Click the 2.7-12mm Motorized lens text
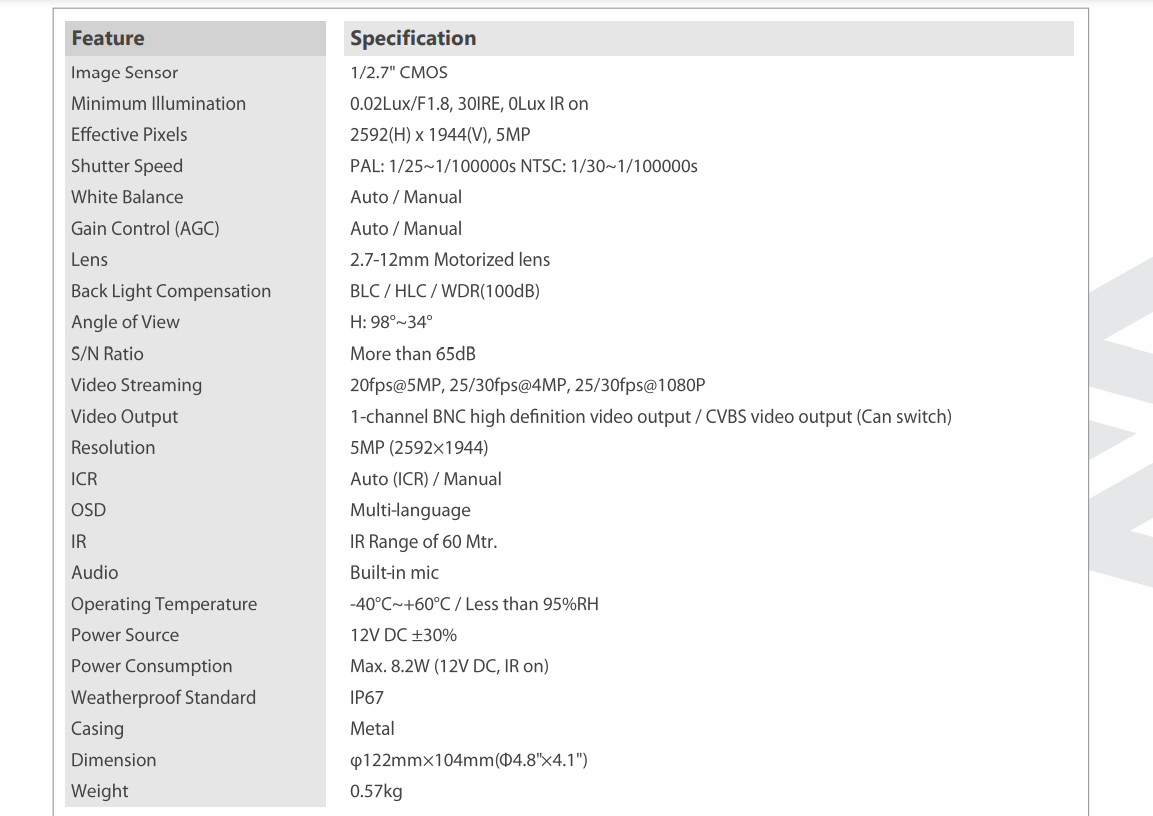 [x=450, y=260]
